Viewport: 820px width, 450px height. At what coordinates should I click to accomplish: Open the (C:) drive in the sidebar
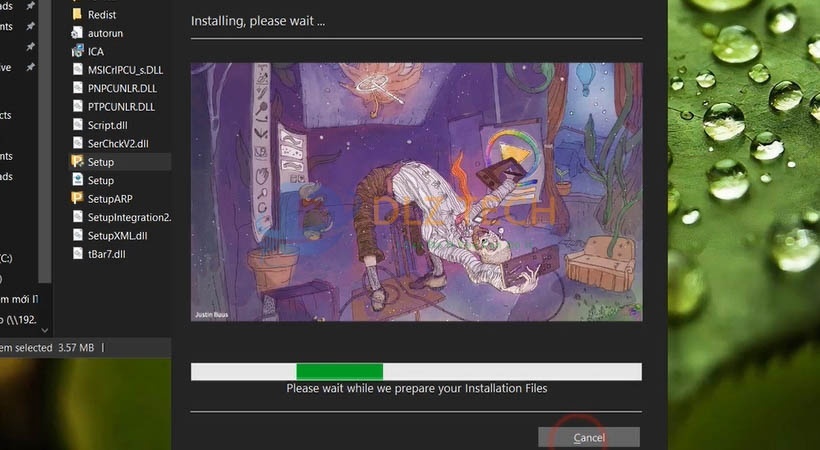point(7,258)
